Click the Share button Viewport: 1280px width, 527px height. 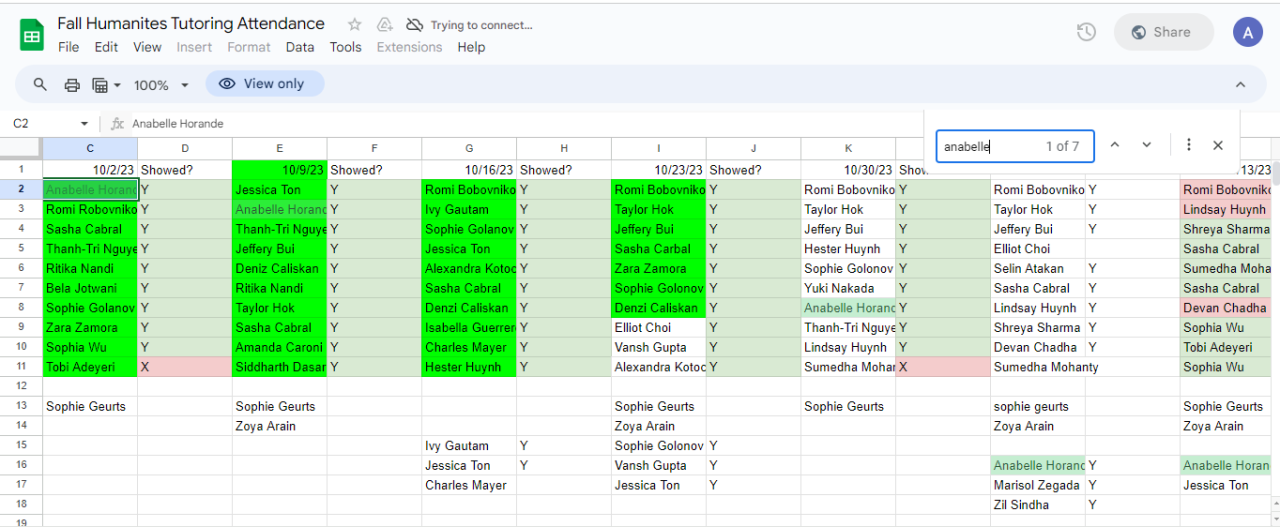(1163, 32)
